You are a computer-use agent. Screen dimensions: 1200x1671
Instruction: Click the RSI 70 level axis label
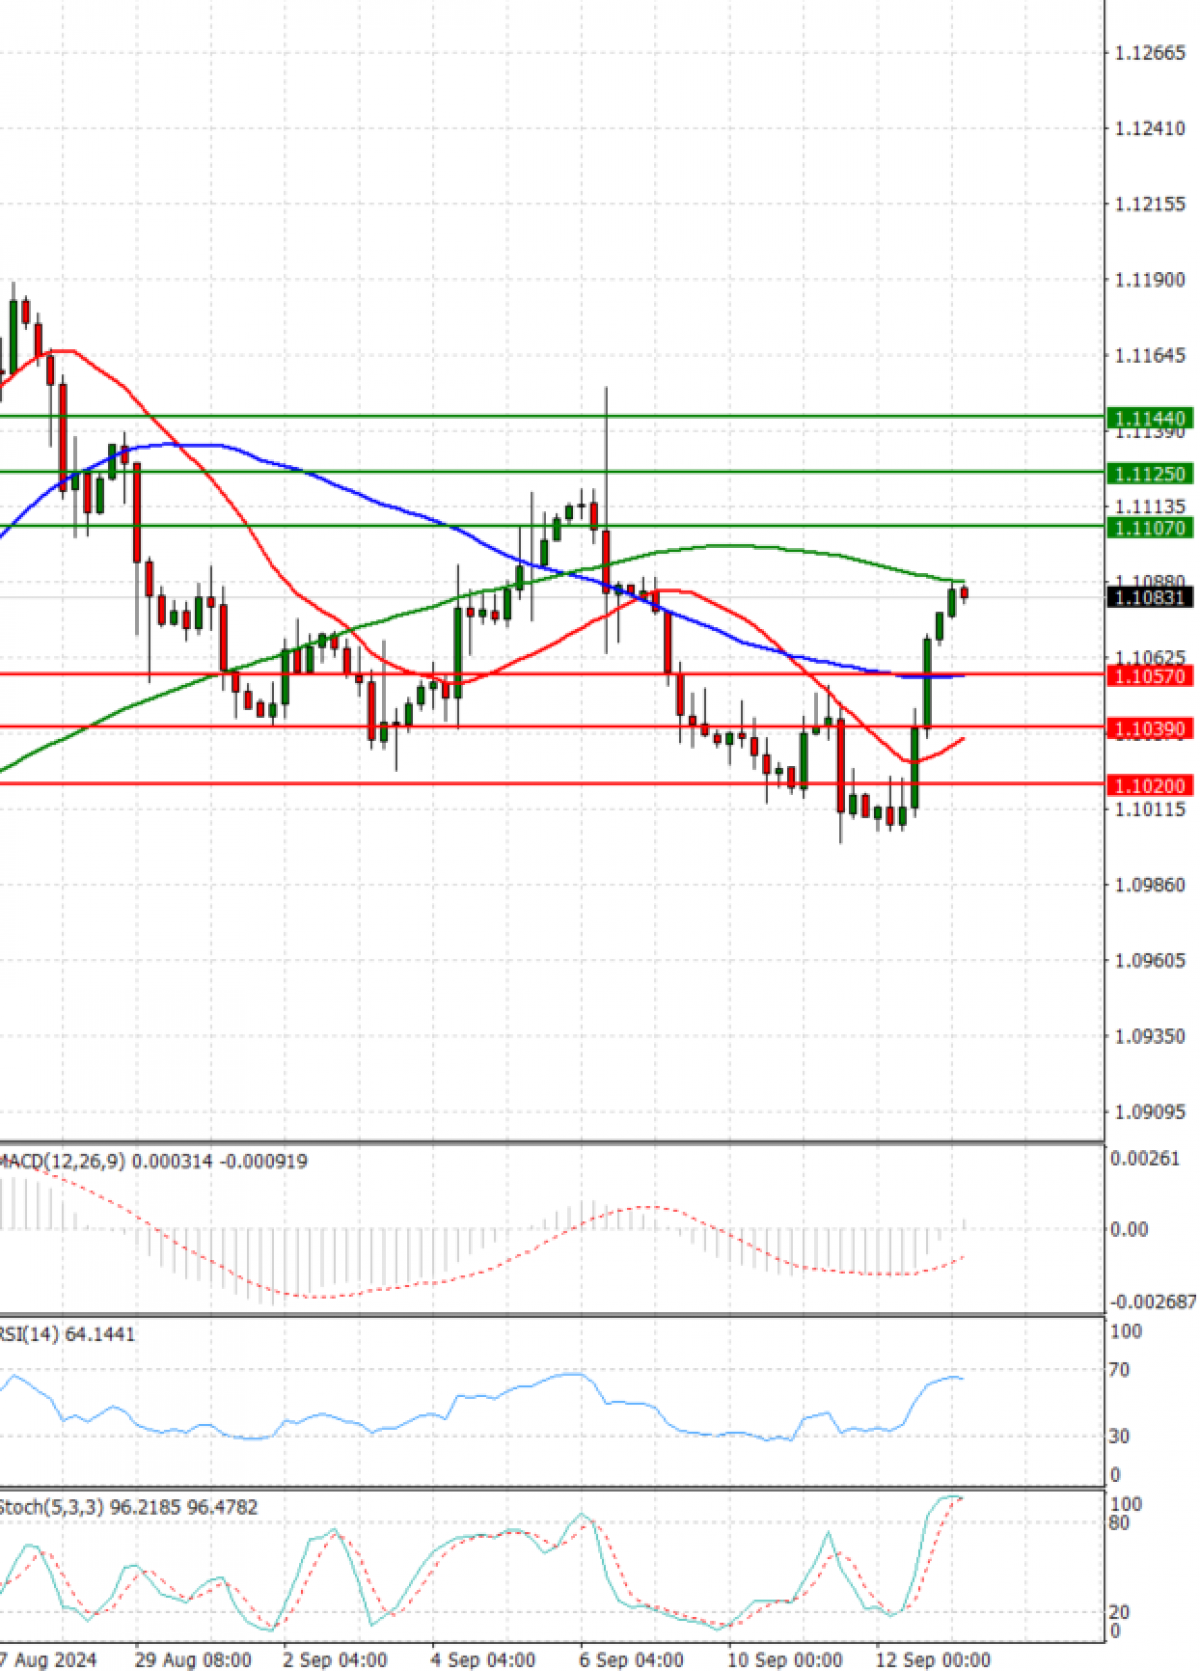coord(1119,1370)
